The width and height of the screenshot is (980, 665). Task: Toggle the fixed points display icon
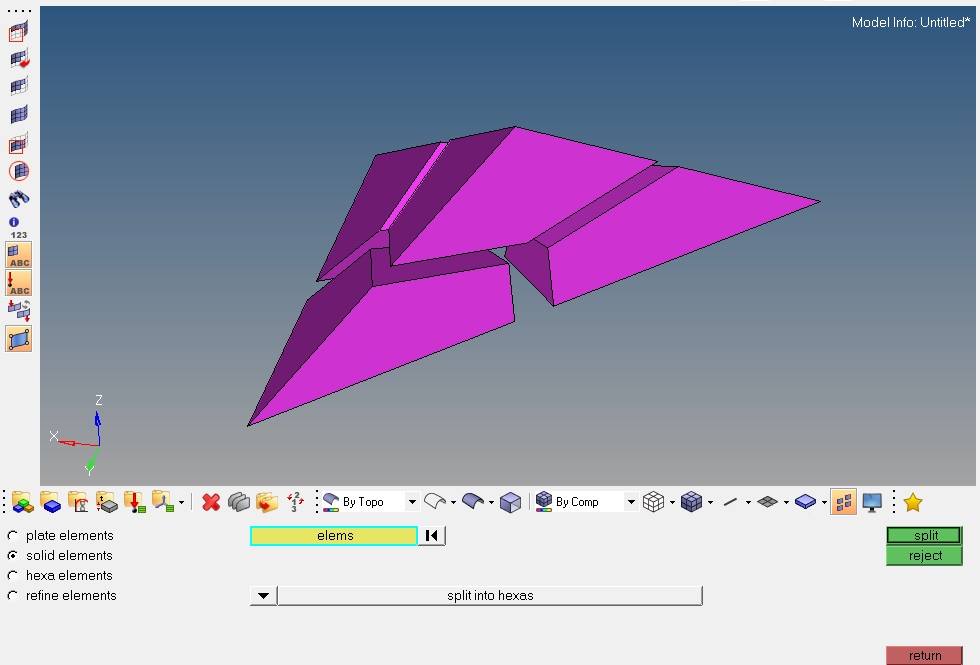19,339
